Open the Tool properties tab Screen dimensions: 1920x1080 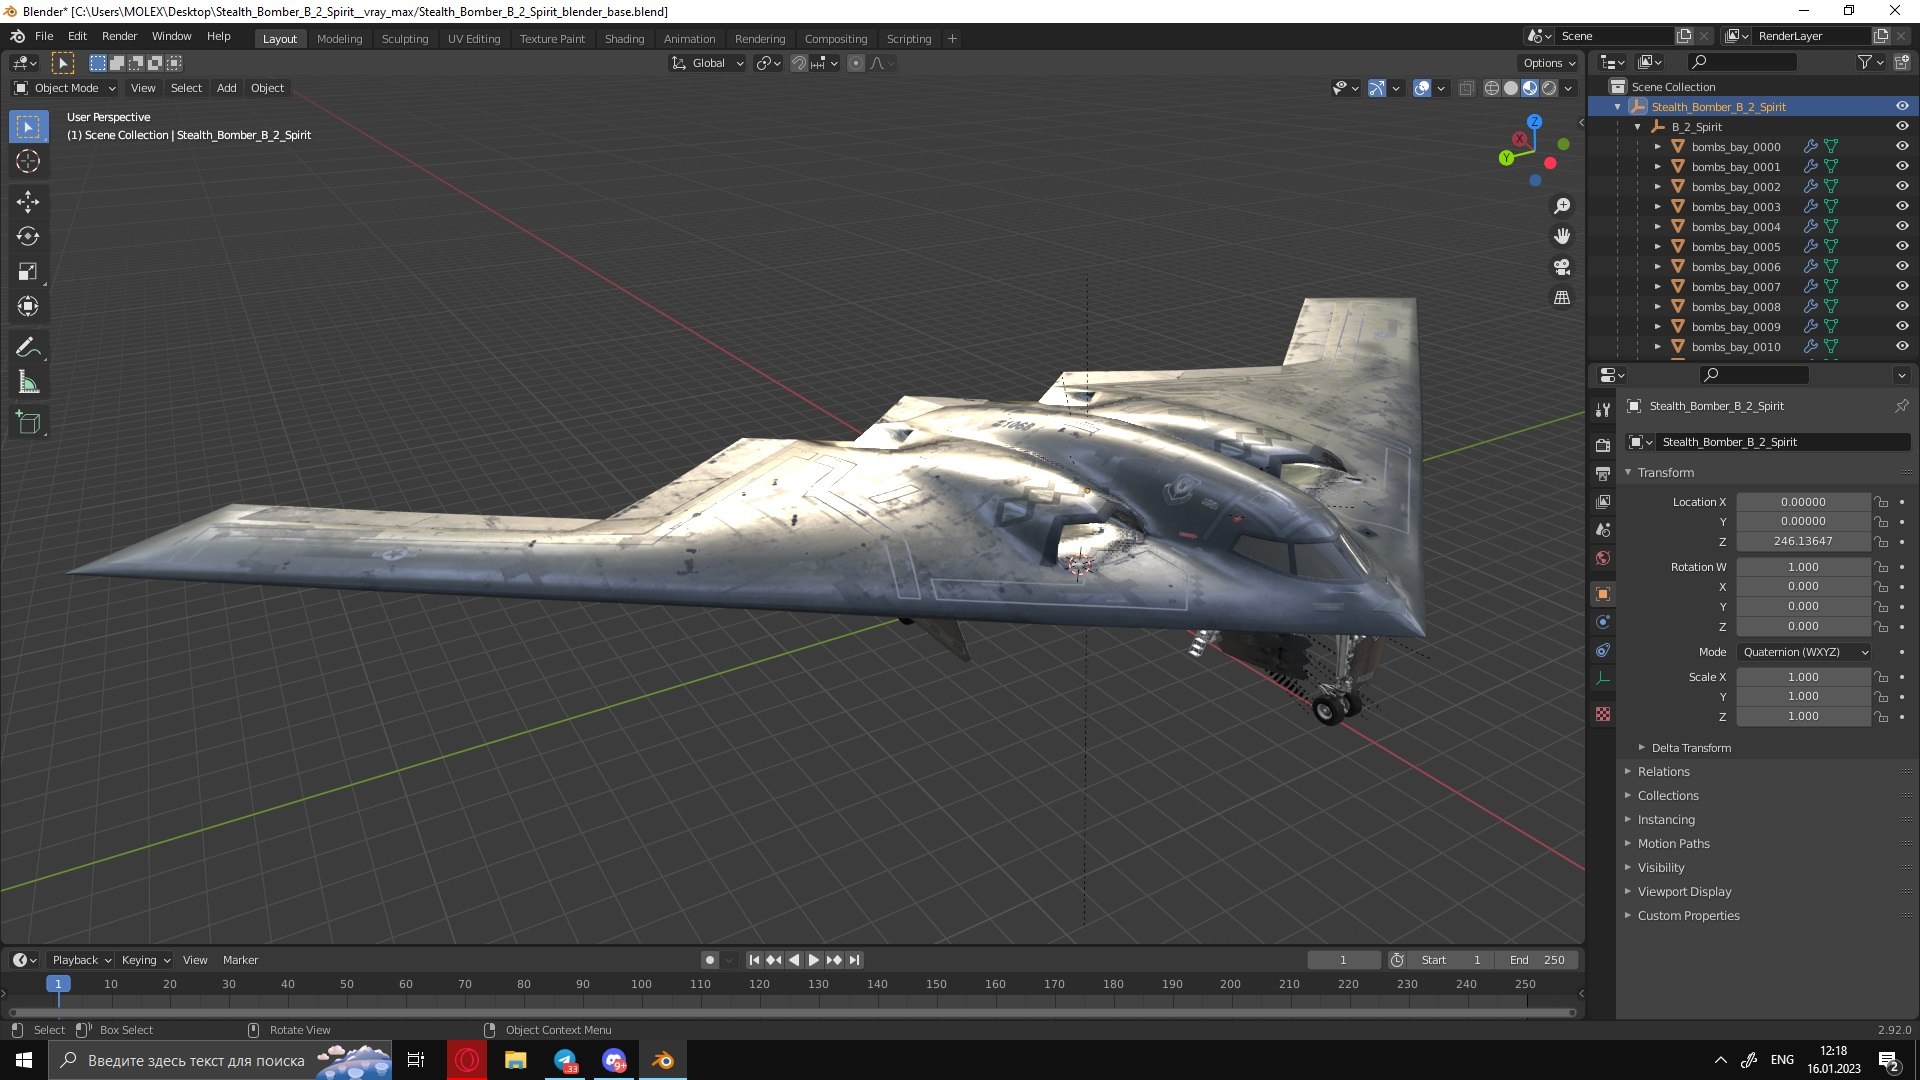(1603, 410)
